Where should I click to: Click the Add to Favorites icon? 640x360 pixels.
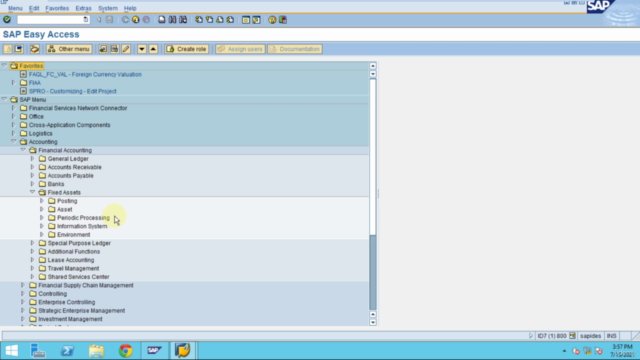[103, 49]
